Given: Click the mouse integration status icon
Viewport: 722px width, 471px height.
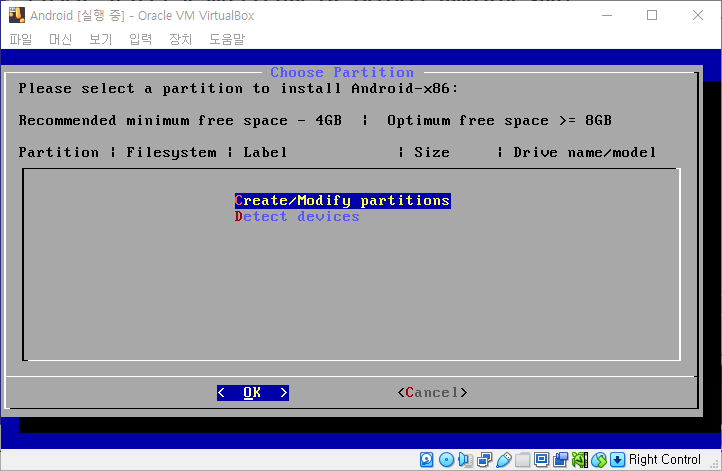Looking at the screenshot, I should [599, 459].
